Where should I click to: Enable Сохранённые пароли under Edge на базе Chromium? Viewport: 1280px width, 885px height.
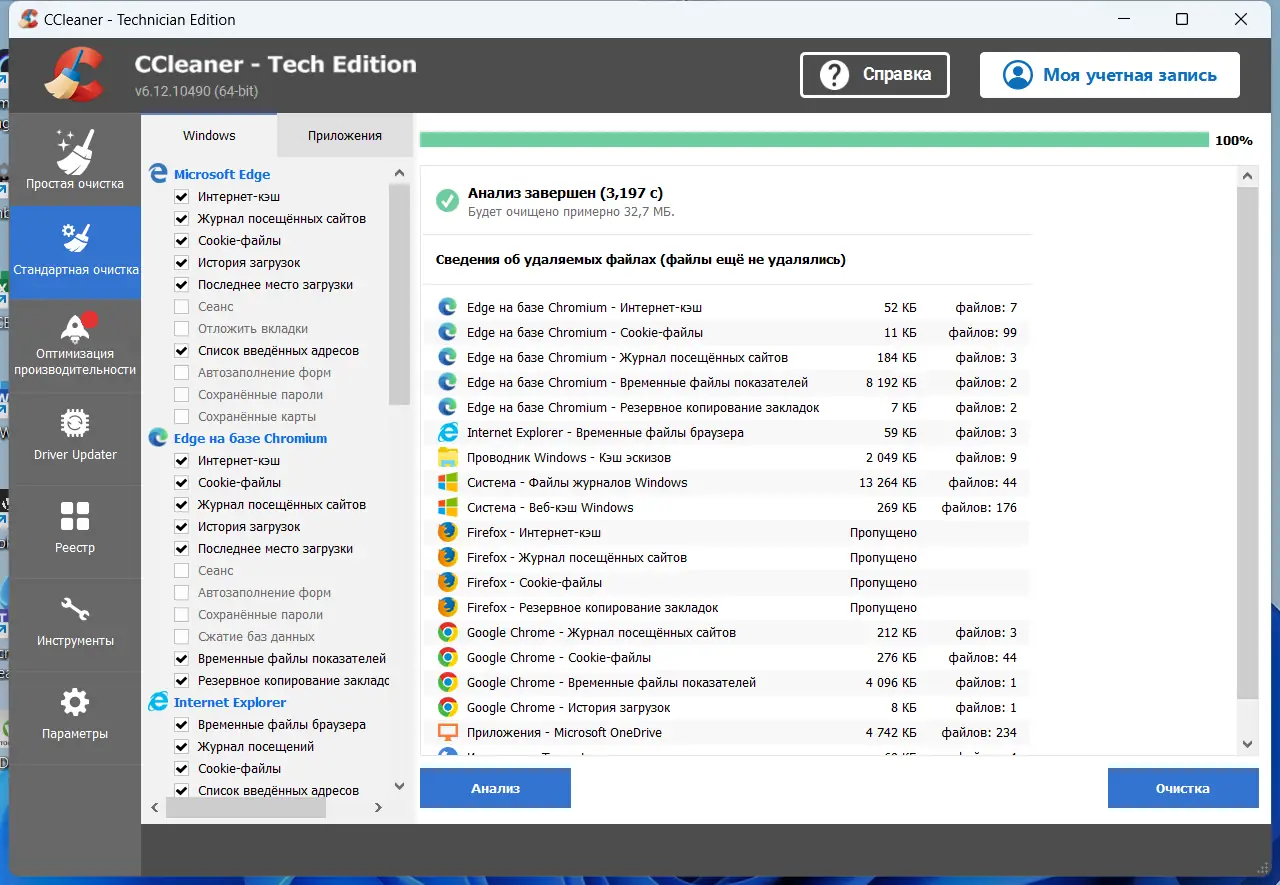click(181, 615)
